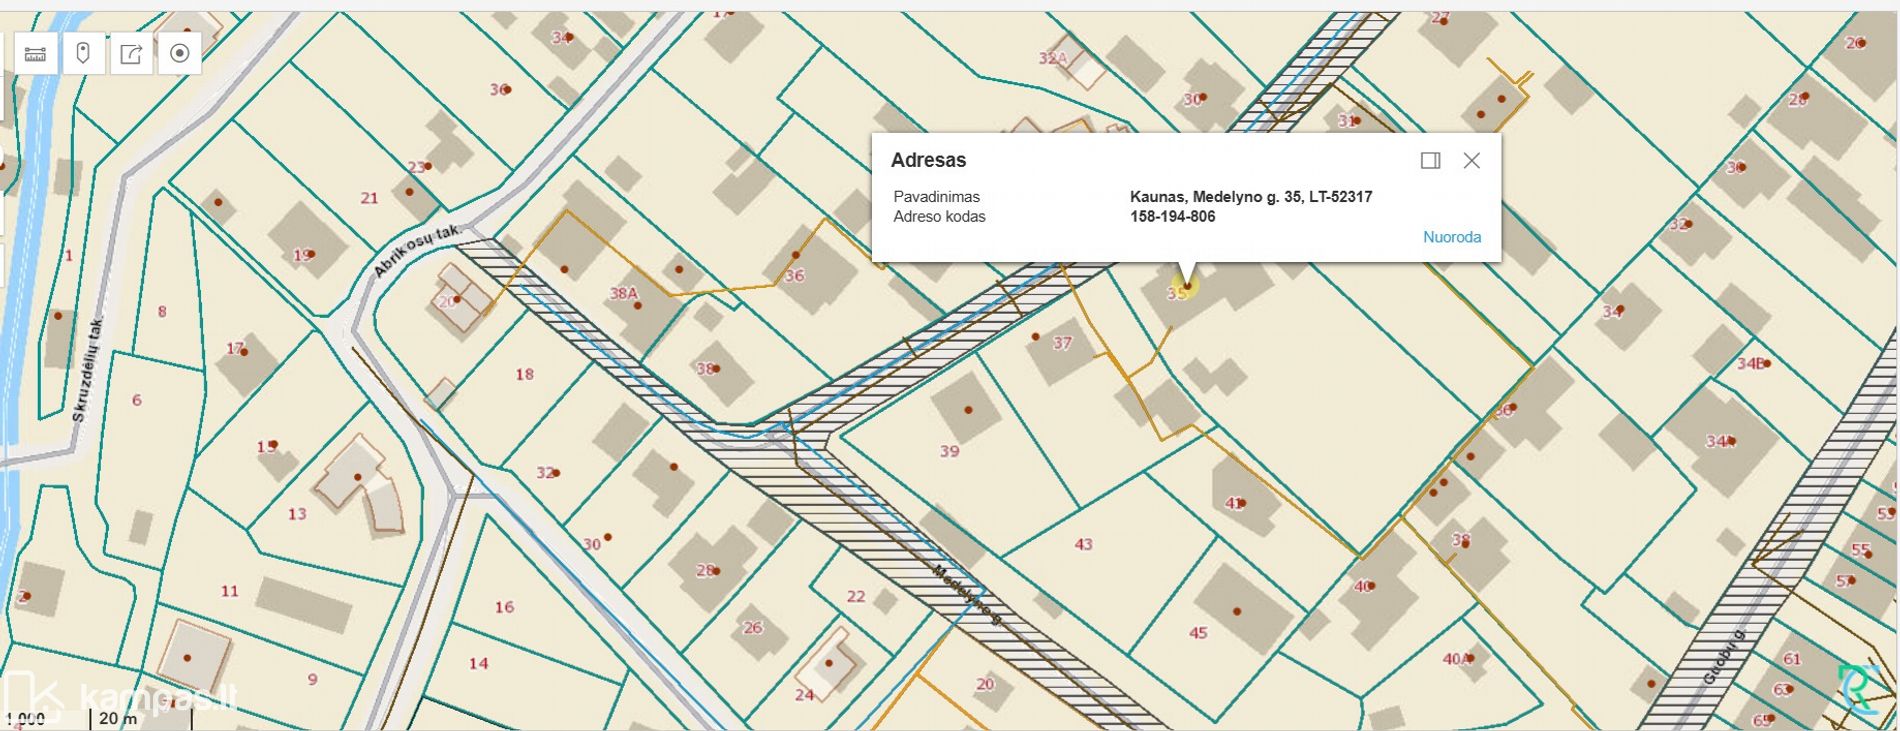Viewport: 1900px width, 731px height.
Task: Click the address text Kaunas, Medelyno g. 35
Action: [x=1250, y=197]
